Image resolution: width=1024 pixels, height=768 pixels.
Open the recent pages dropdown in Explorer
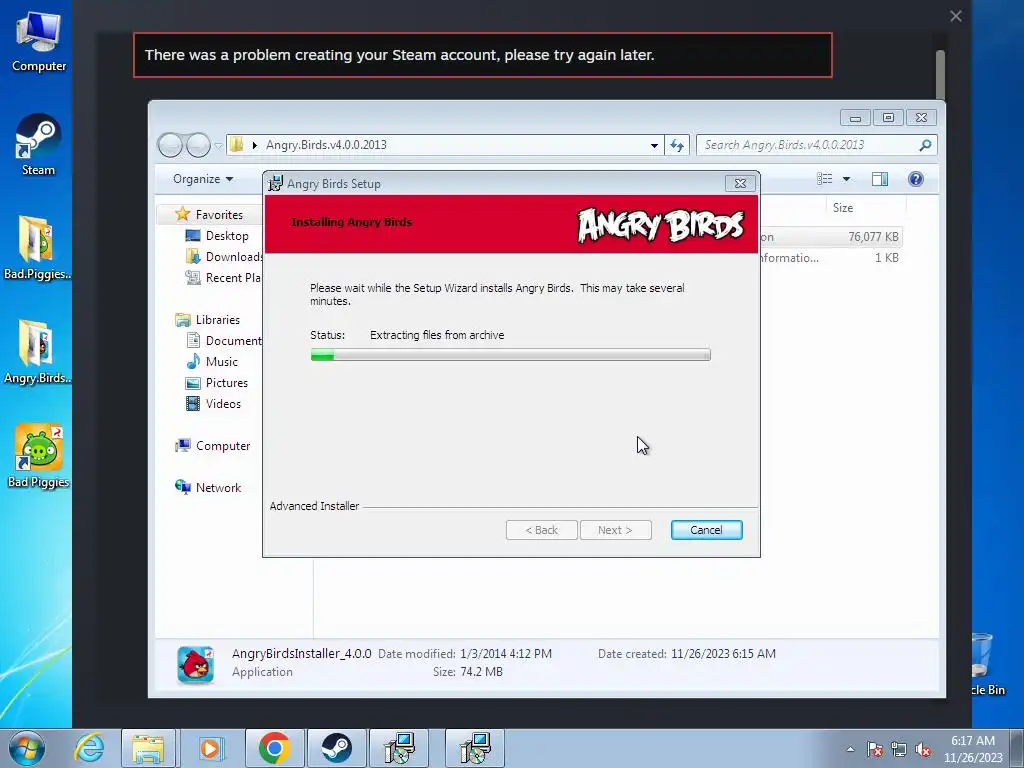(x=218, y=146)
